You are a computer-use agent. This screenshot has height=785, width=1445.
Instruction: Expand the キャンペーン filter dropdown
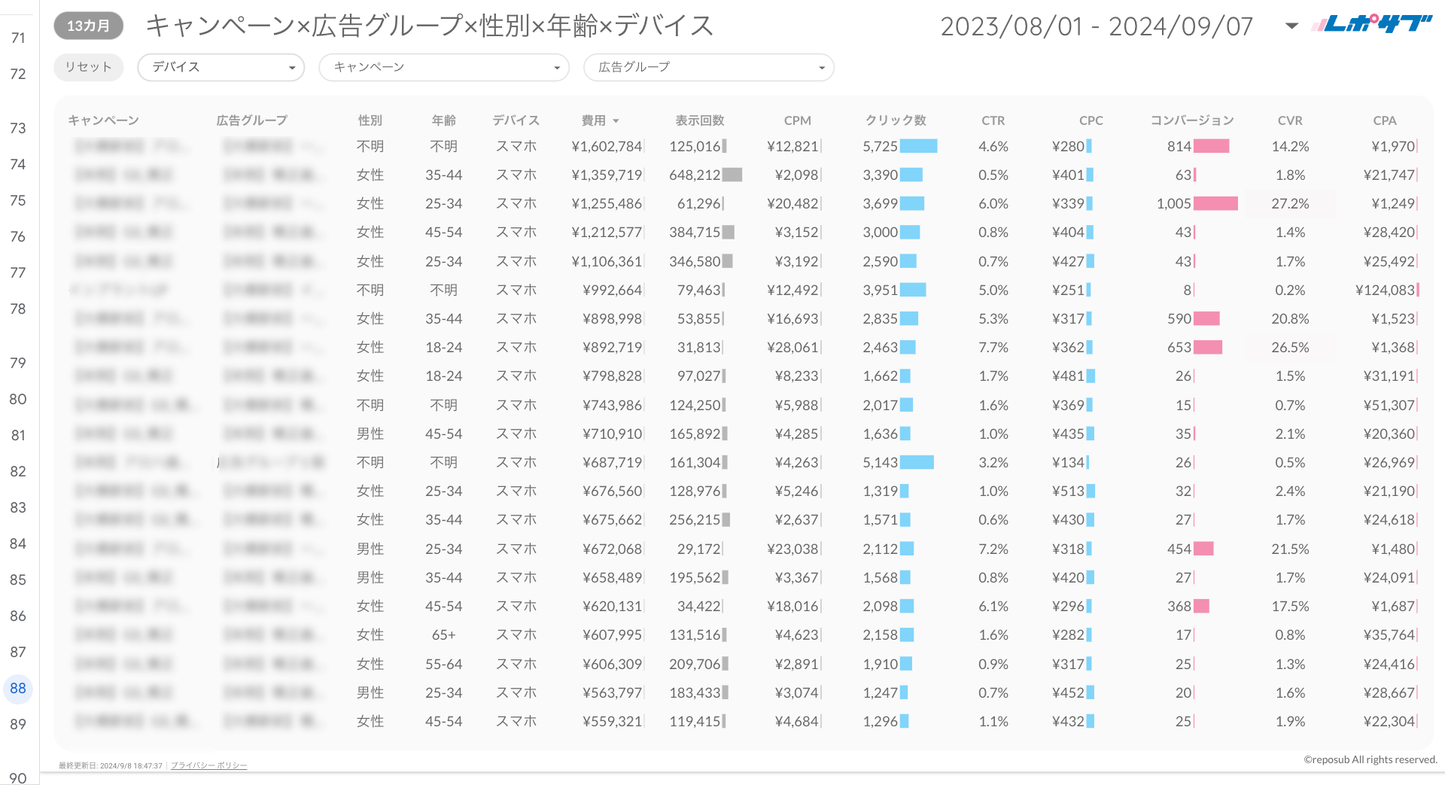tap(443, 67)
